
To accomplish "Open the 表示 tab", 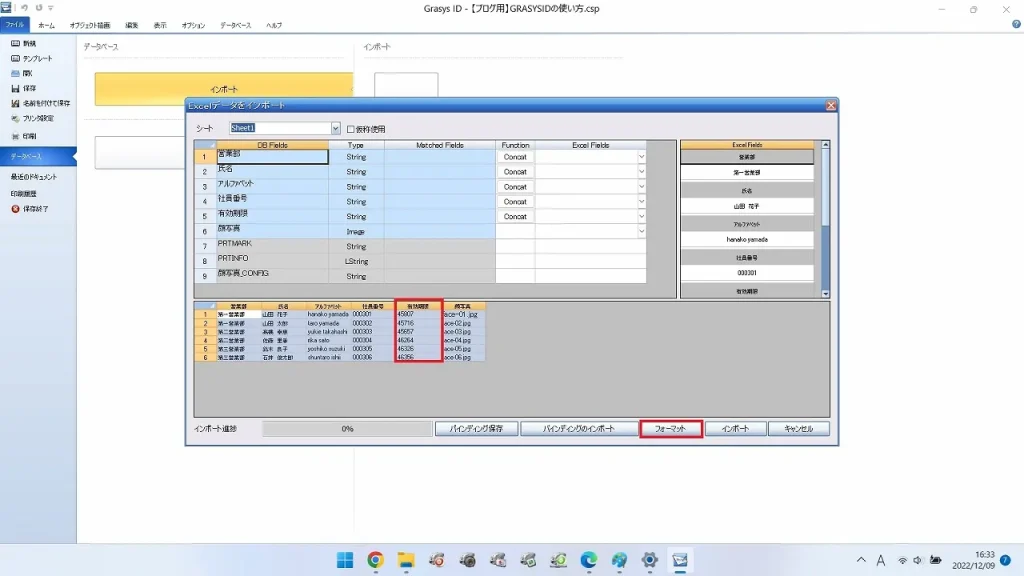I will tap(160, 25).
